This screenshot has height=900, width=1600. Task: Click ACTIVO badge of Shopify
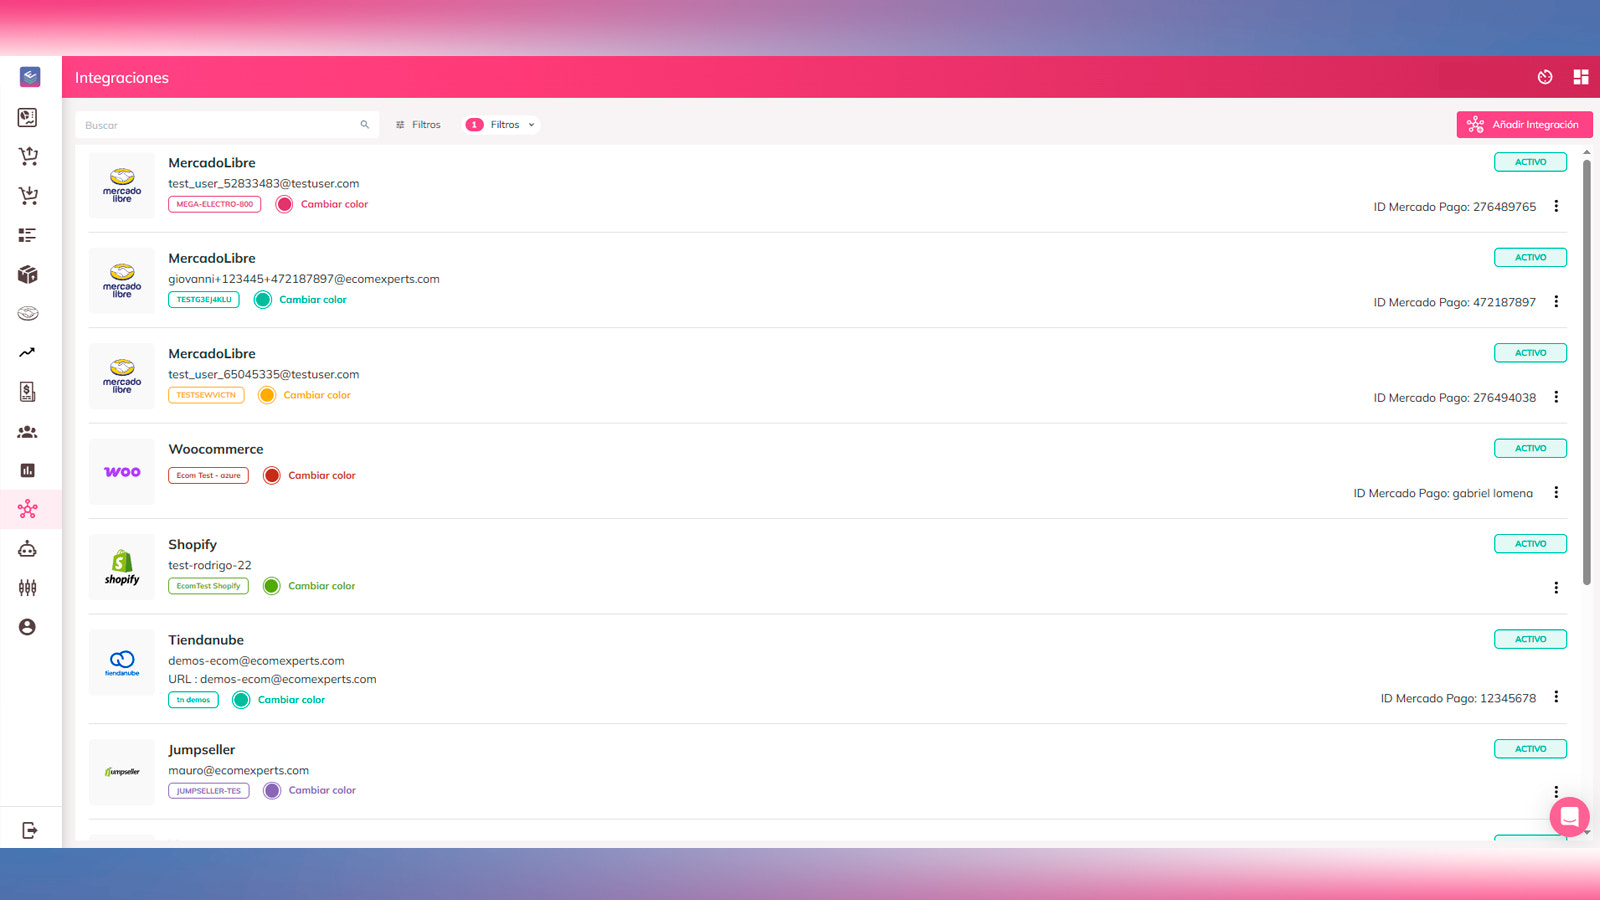tap(1530, 544)
